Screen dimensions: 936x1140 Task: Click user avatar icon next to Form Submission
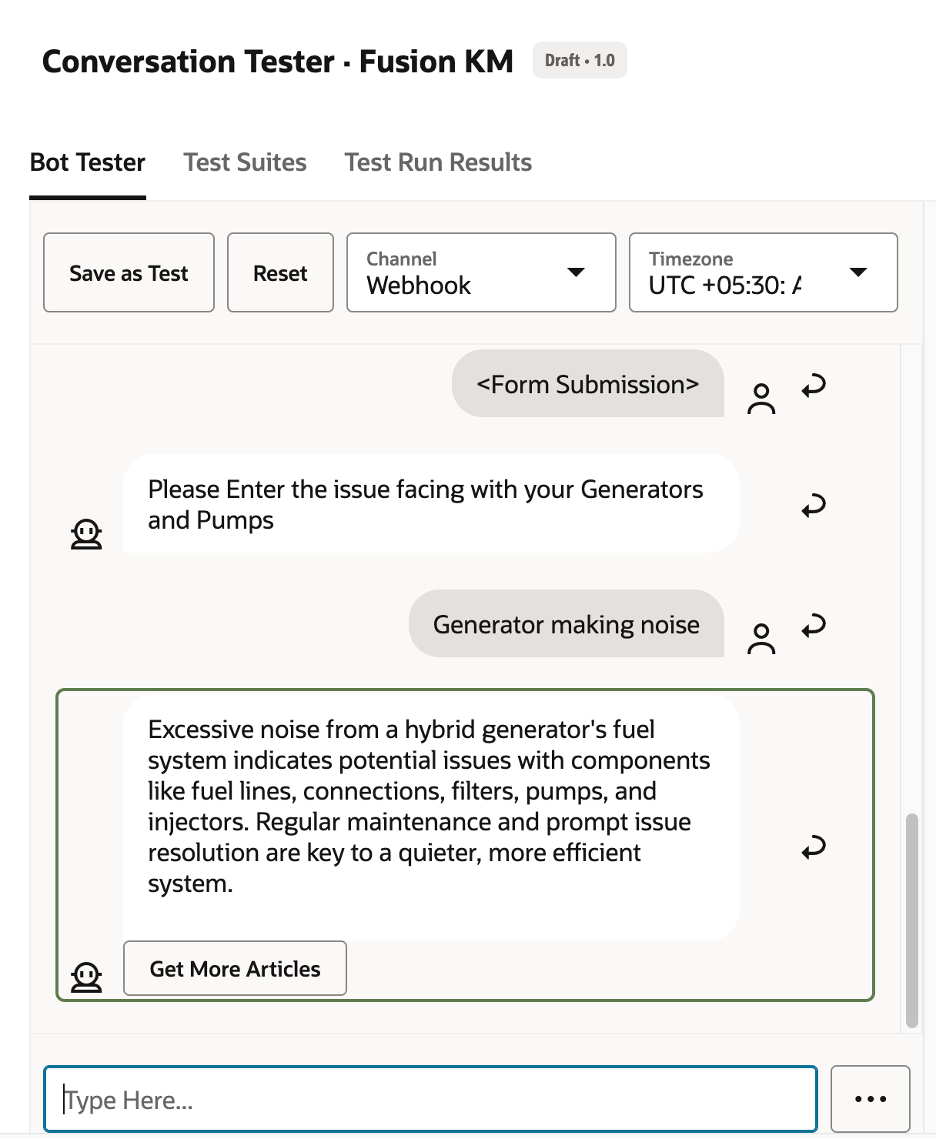761,399
